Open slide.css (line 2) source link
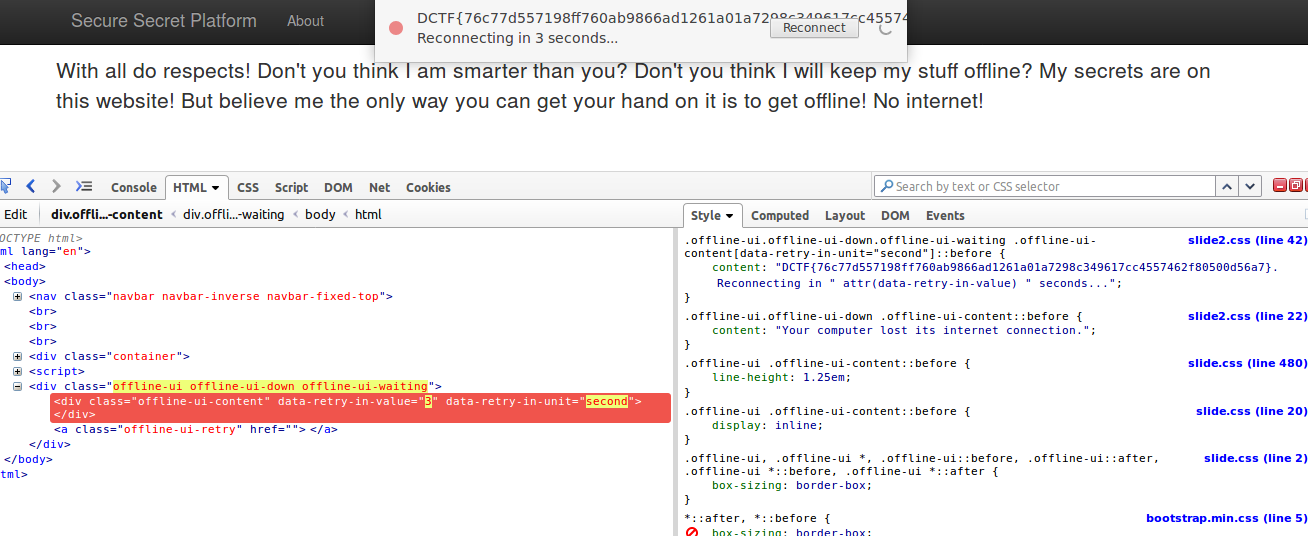The image size is (1308, 536). coord(1255,458)
